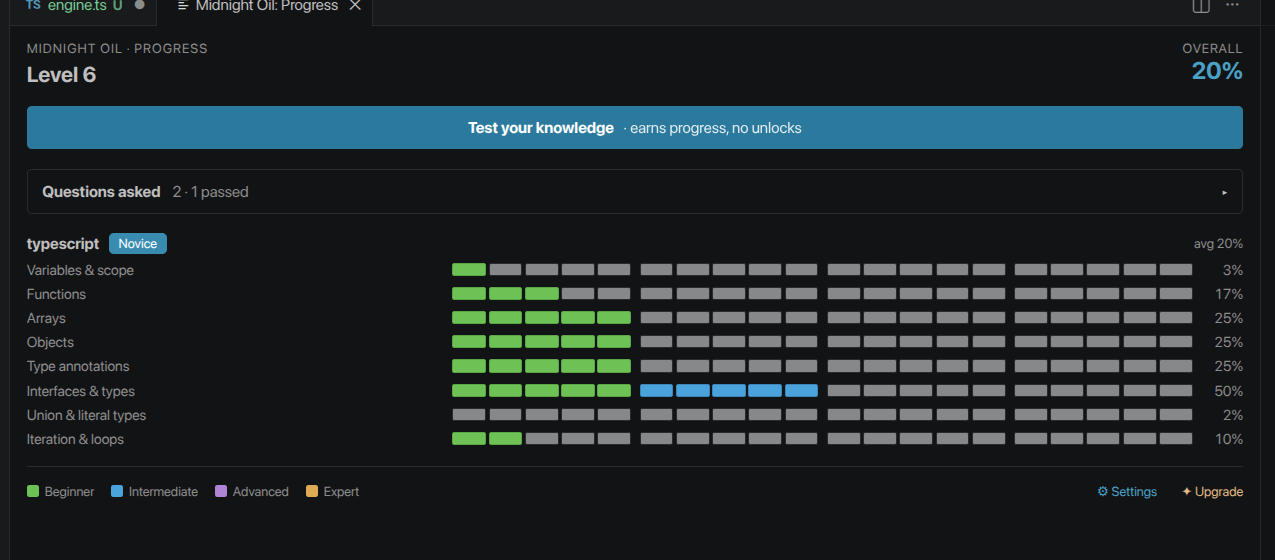Click the unsaved dot on engine.ts tab
1275x560 pixels.
coord(139,5)
